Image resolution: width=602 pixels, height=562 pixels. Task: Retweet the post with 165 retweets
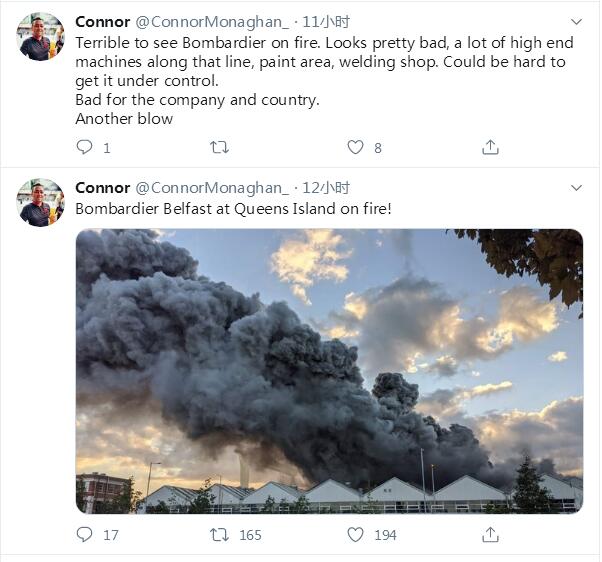(x=219, y=535)
